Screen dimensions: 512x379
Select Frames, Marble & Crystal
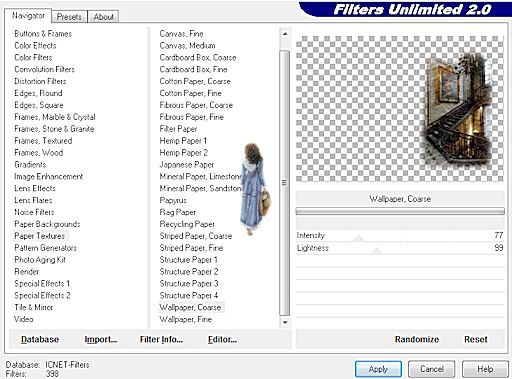pyautogui.click(x=55, y=117)
